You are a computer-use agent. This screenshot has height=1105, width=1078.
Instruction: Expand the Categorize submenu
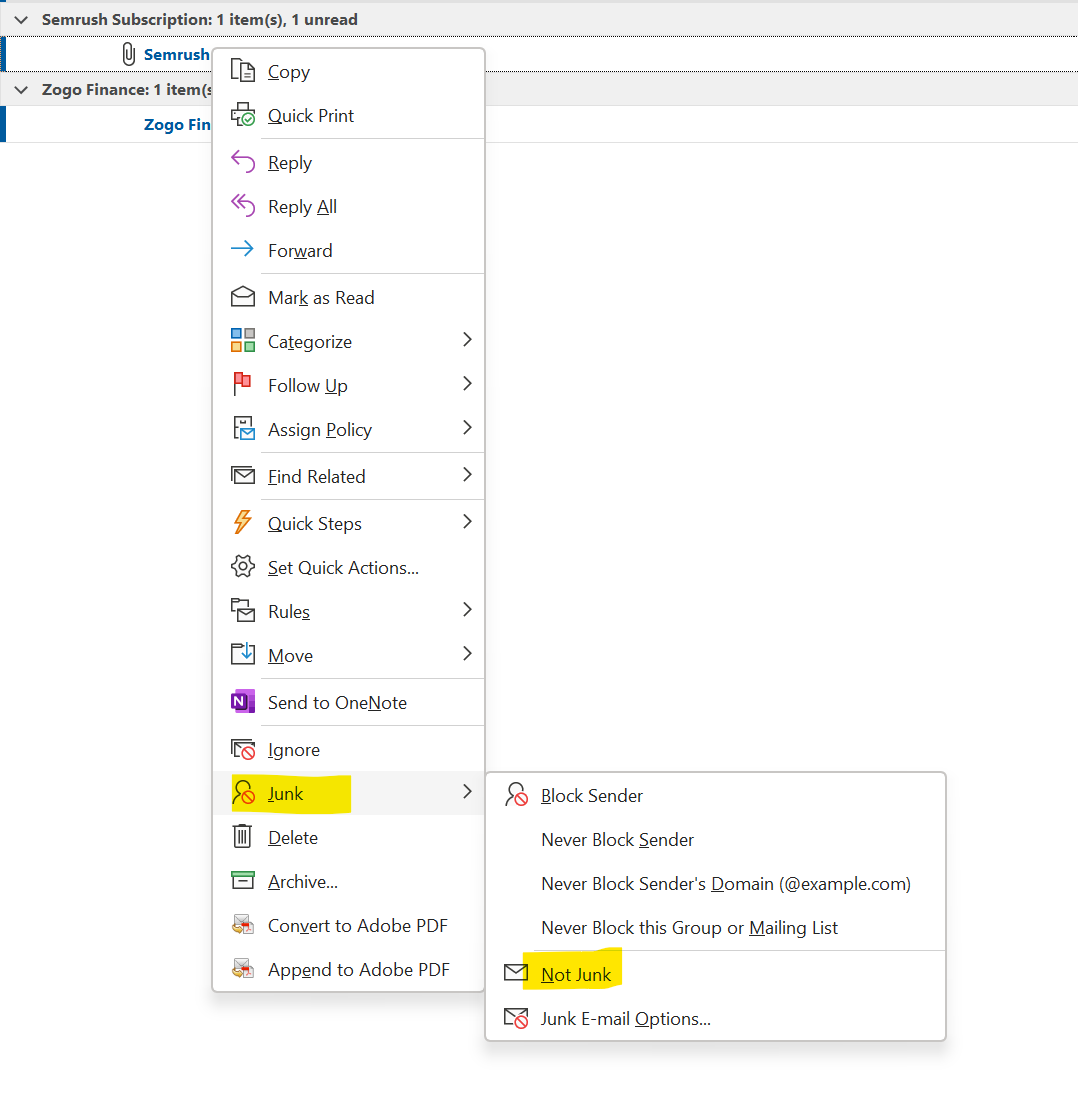pos(309,340)
